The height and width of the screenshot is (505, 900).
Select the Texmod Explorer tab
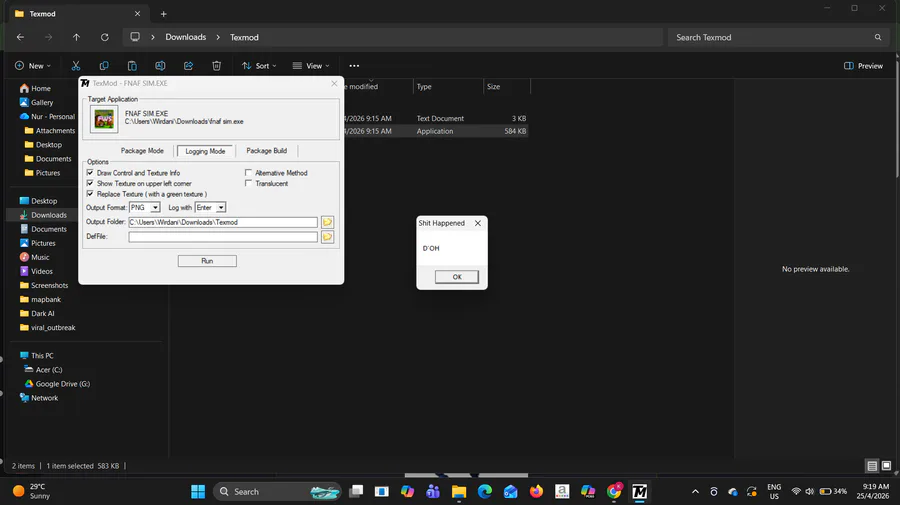(77, 14)
